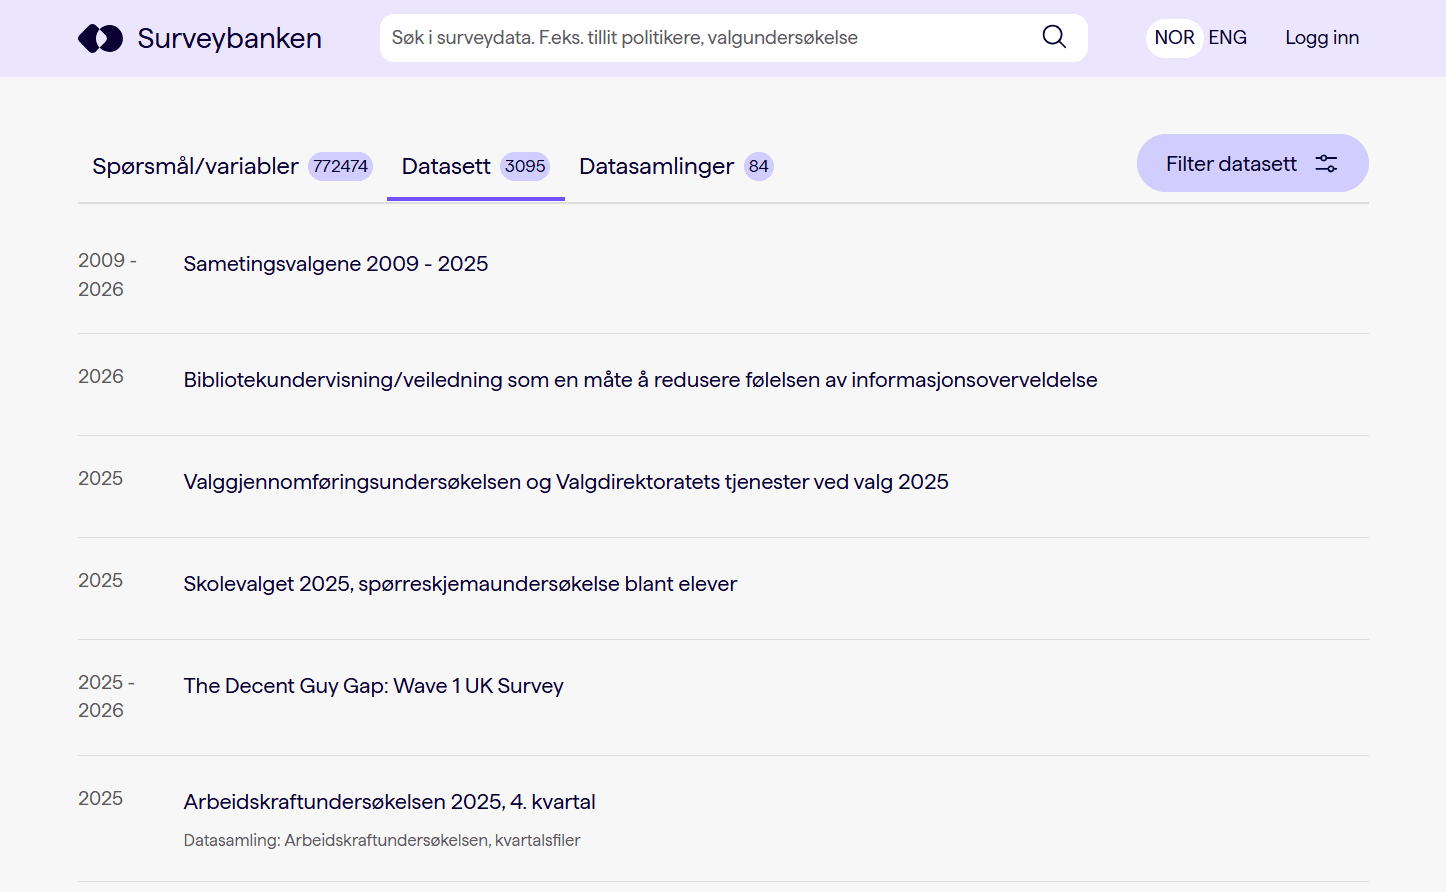
Task: Click the 84 collections count badge
Action: [759, 166]
